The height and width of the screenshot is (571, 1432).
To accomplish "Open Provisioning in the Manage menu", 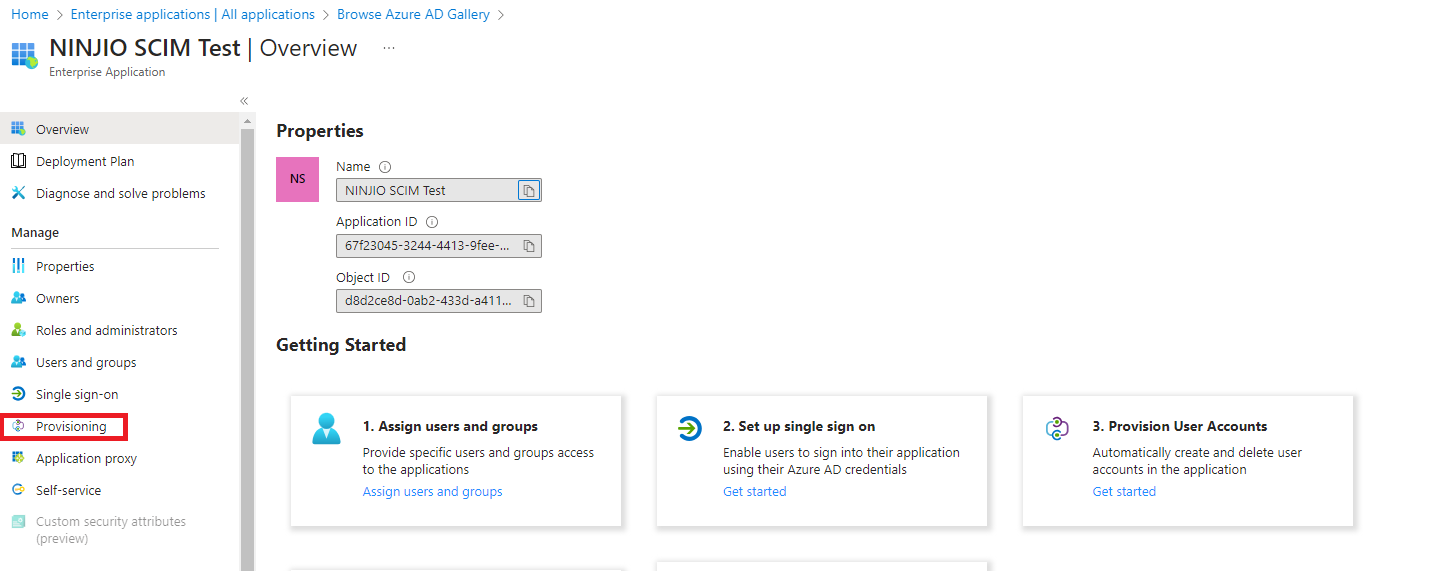I will coord(70,427).
